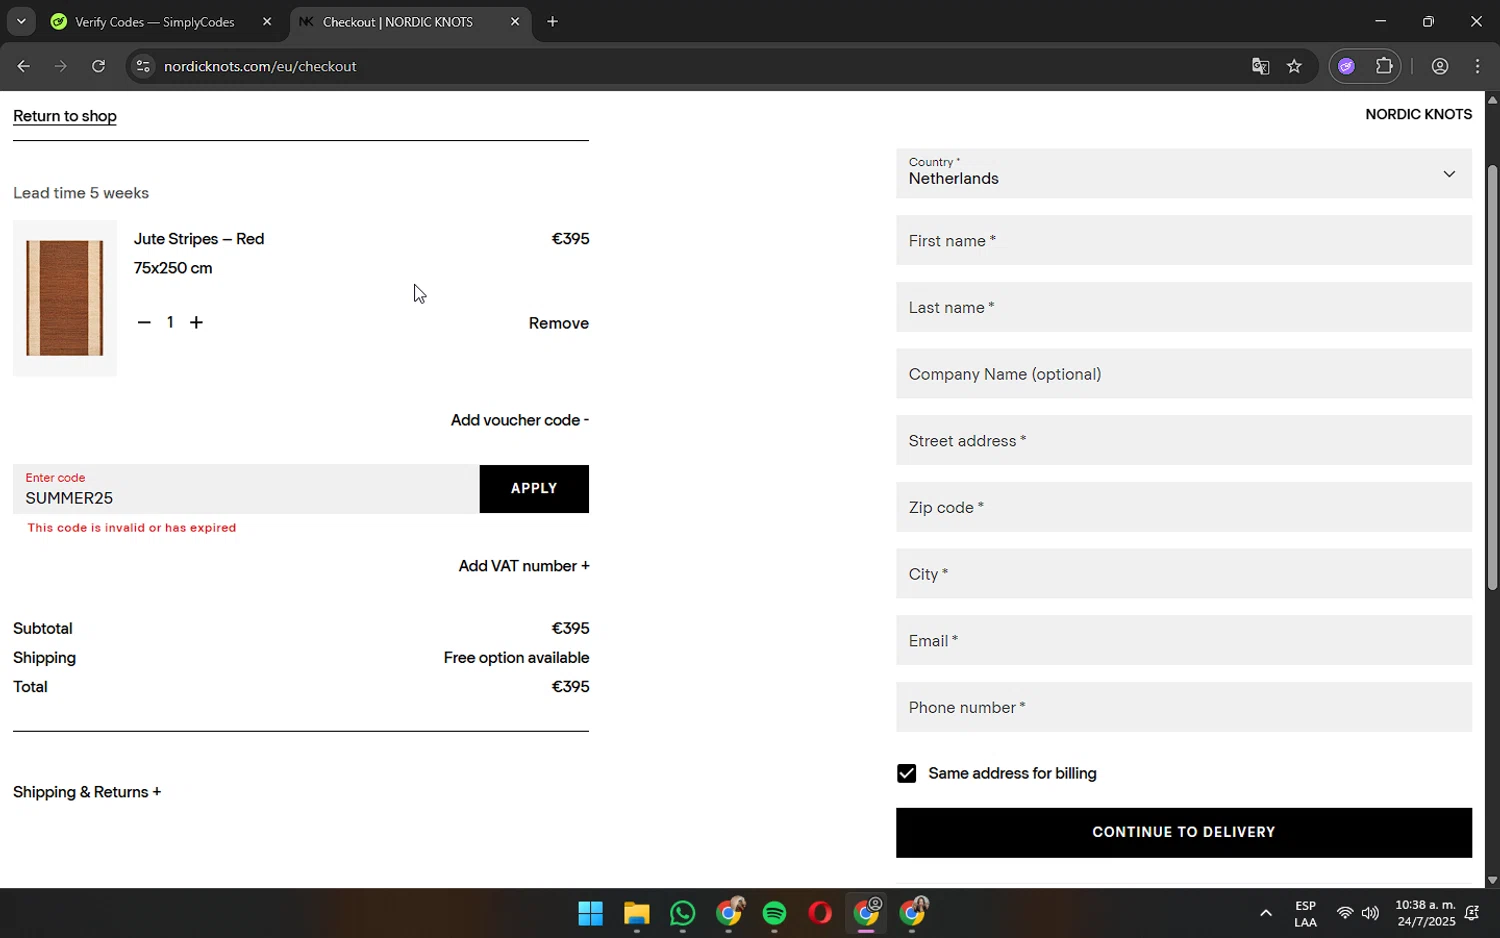Open the Country dropdown
This screenshot has height=938, width=1500.
tap(1184, 173)
